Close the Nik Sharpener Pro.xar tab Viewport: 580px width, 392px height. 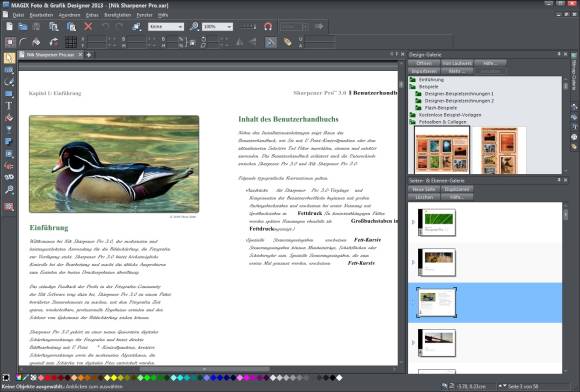click(80, 55)
